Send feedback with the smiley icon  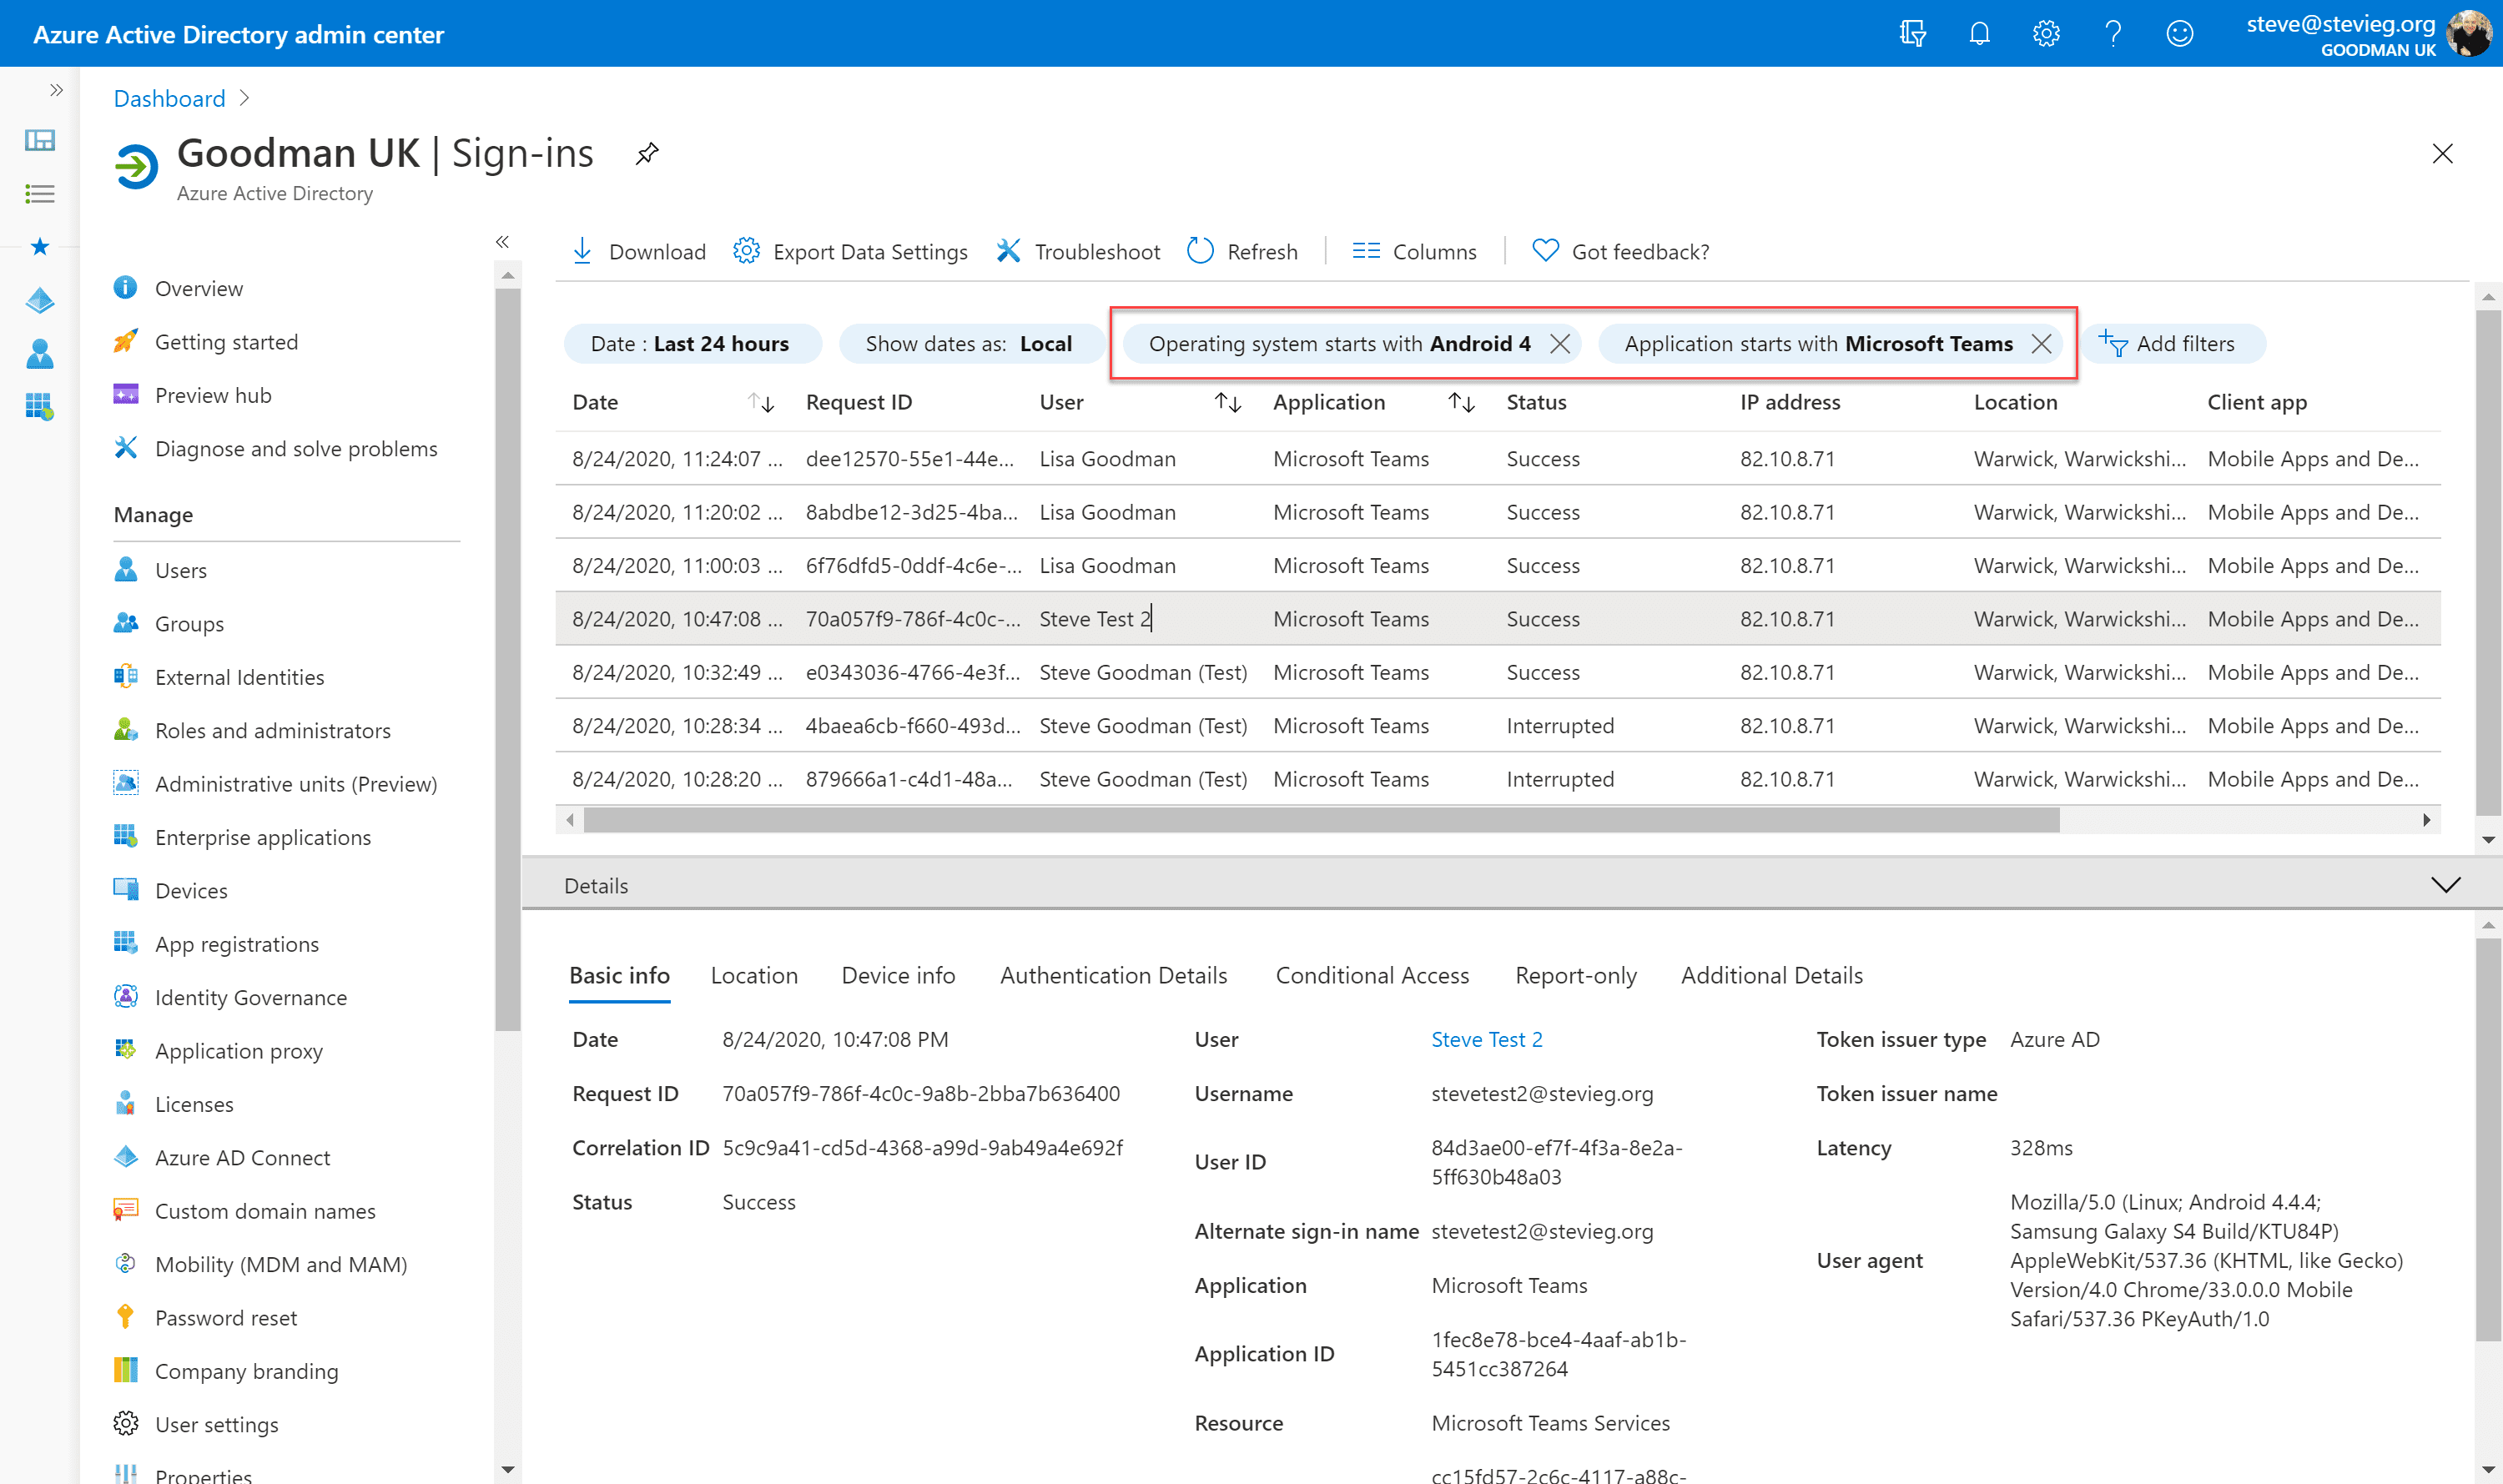coord(2180,34)
